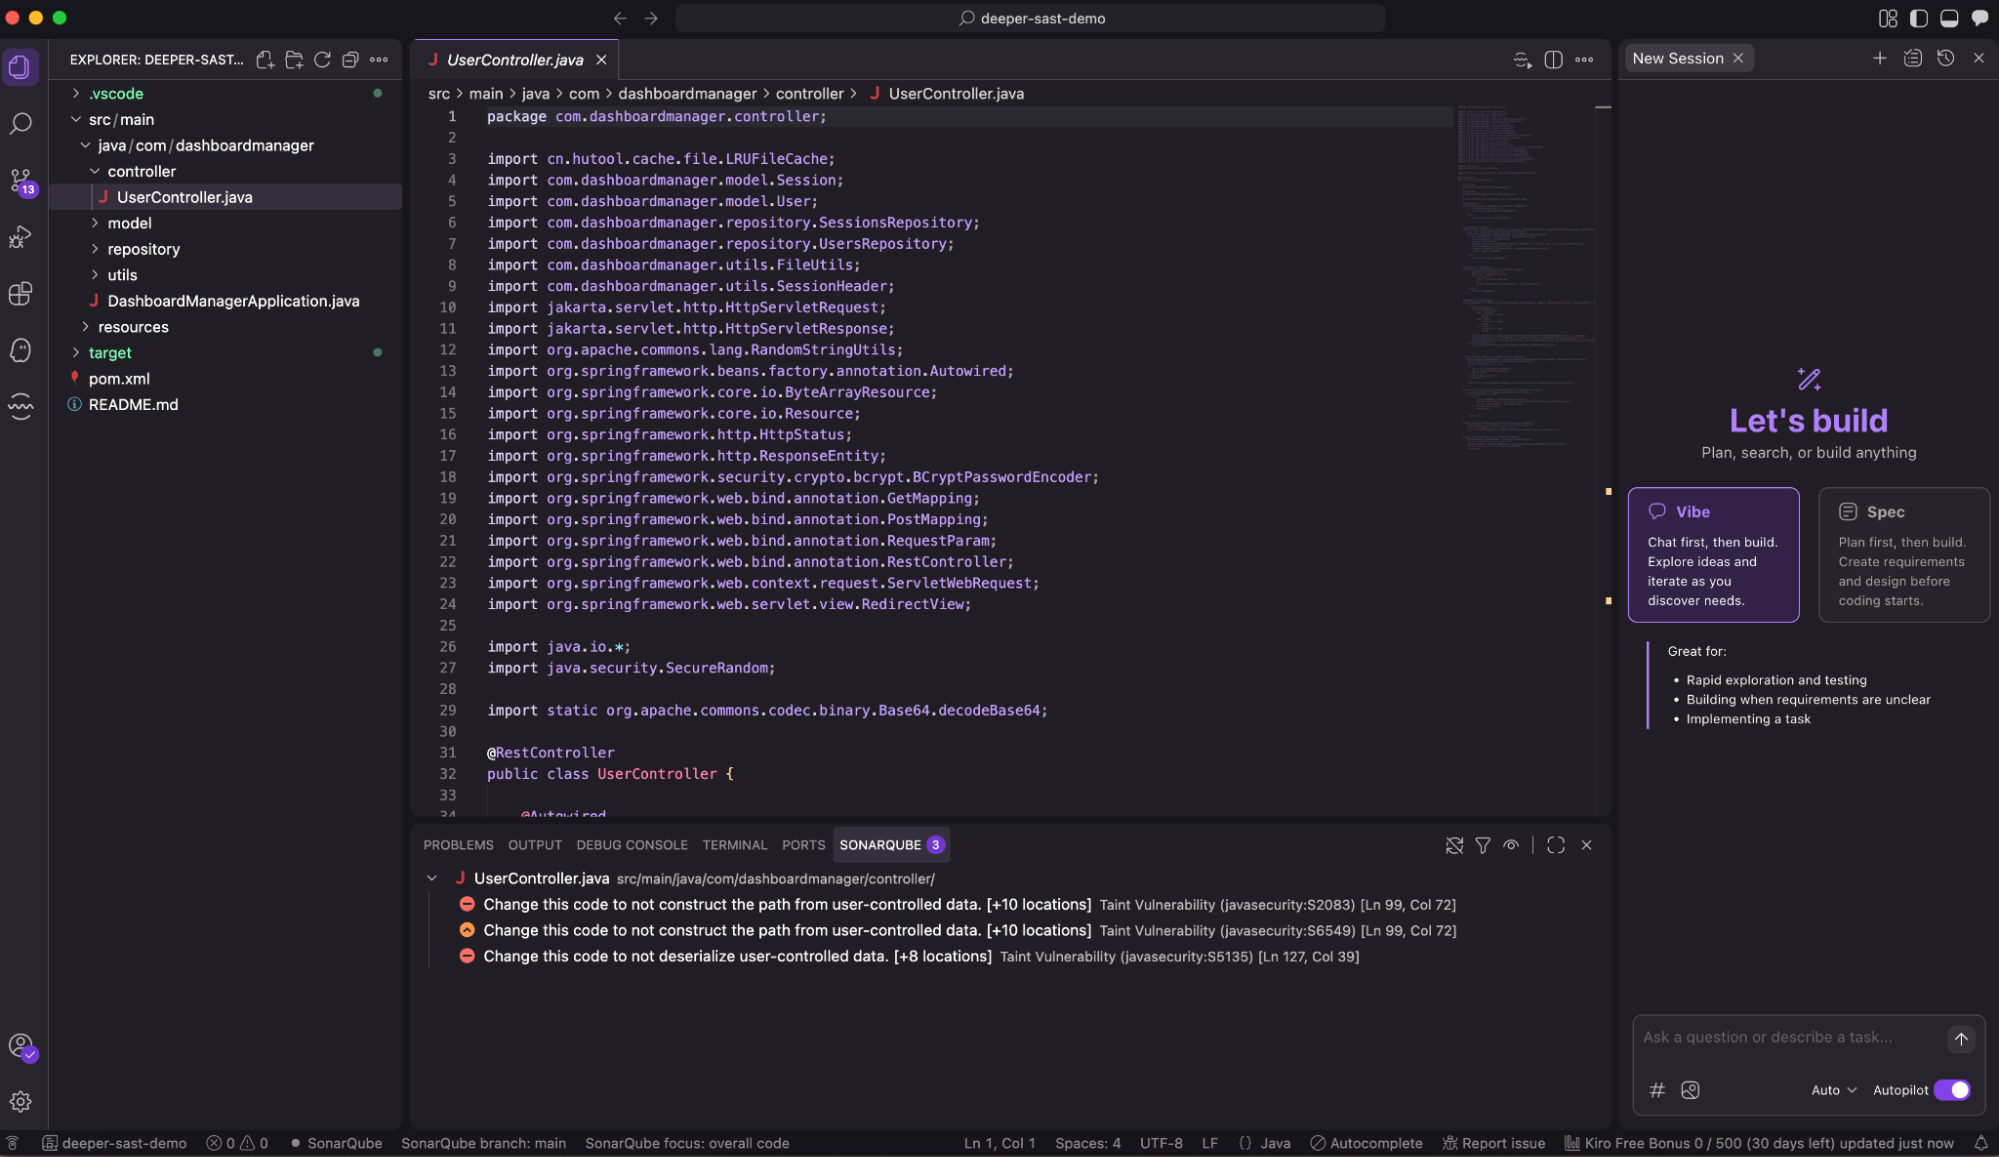This screenshot has width=1999, height=1157.
Task: Refresh the Explorer file tree
Action: click(x=322, y=60)
